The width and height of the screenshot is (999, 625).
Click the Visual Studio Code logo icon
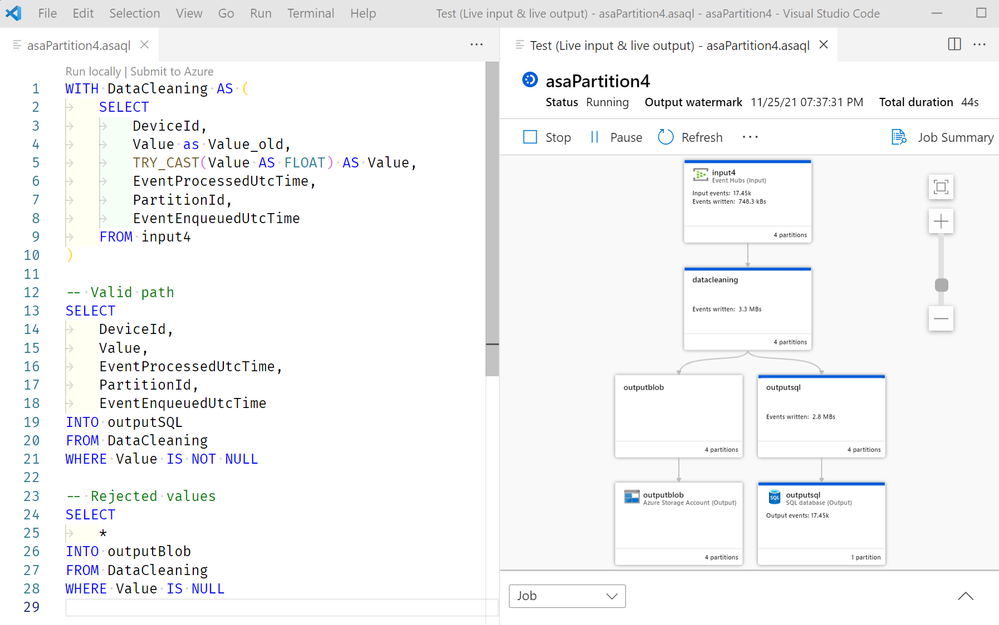pyautogui.click(x=13, y=13)
